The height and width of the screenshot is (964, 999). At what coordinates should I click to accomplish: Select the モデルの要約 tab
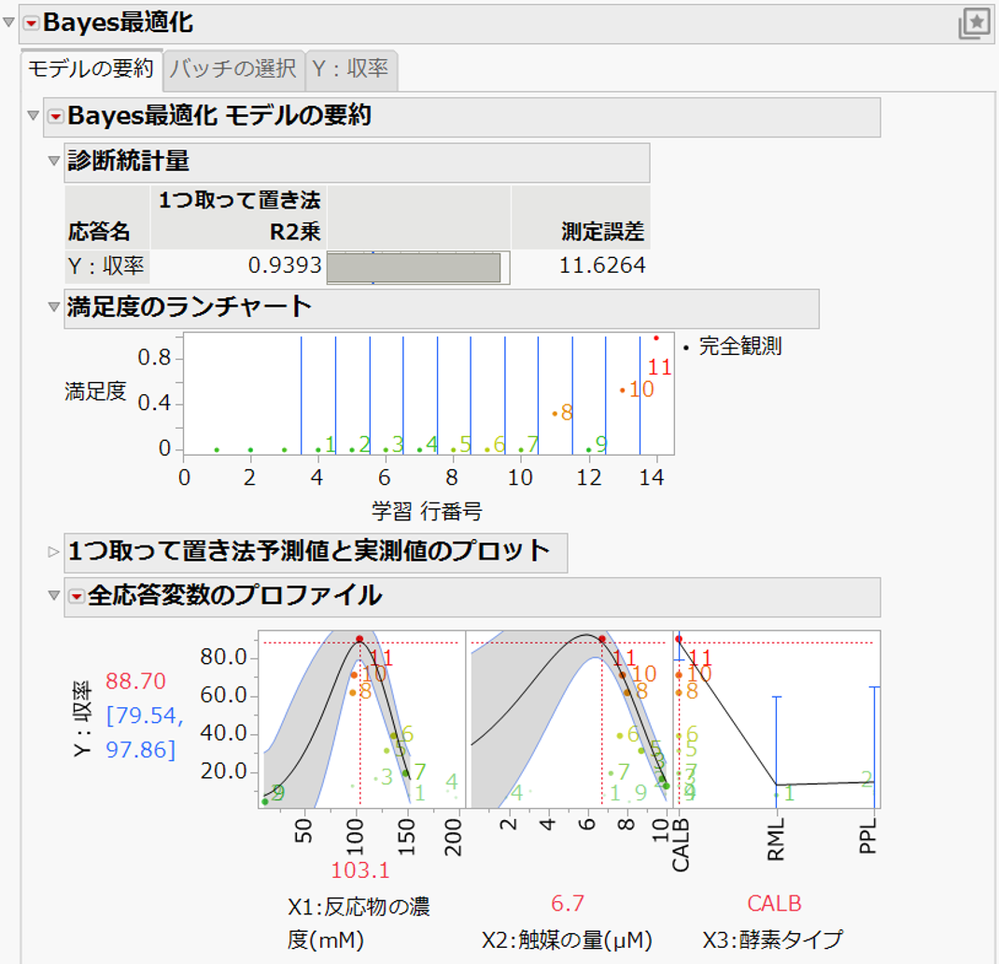(90, 69)
